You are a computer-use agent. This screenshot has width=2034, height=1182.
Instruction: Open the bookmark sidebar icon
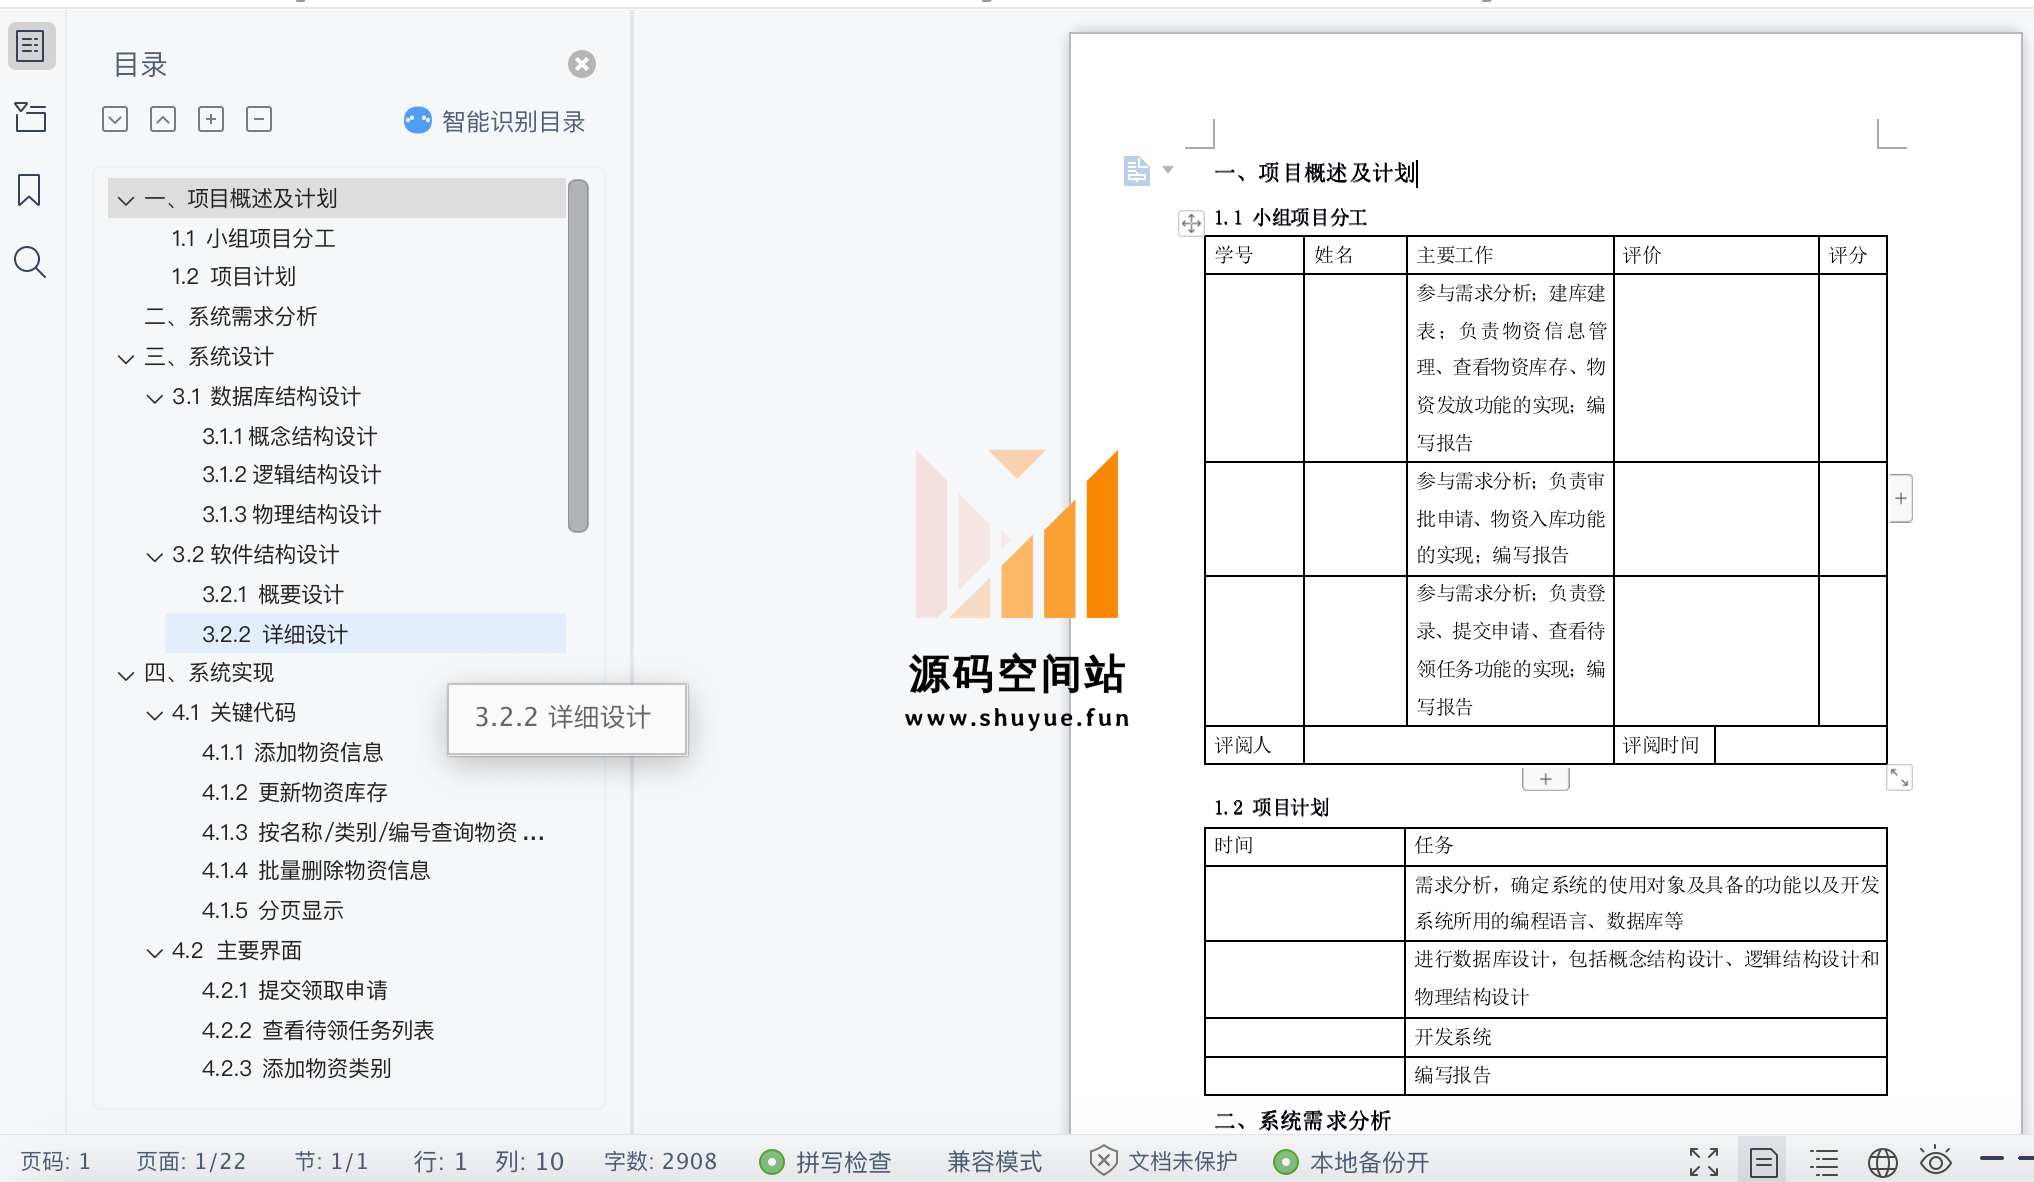click(x=29, y=190)
